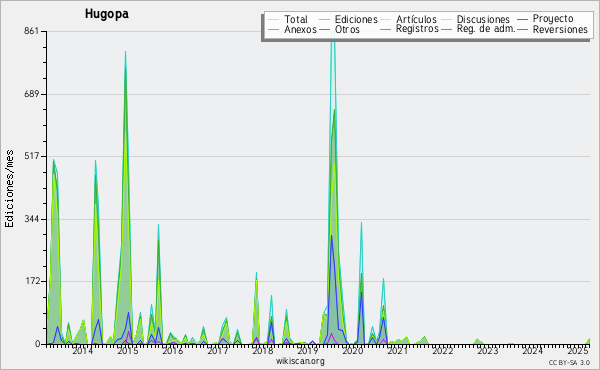
Task: Click the y-axis value 0
Action: (x=37, y=344)
